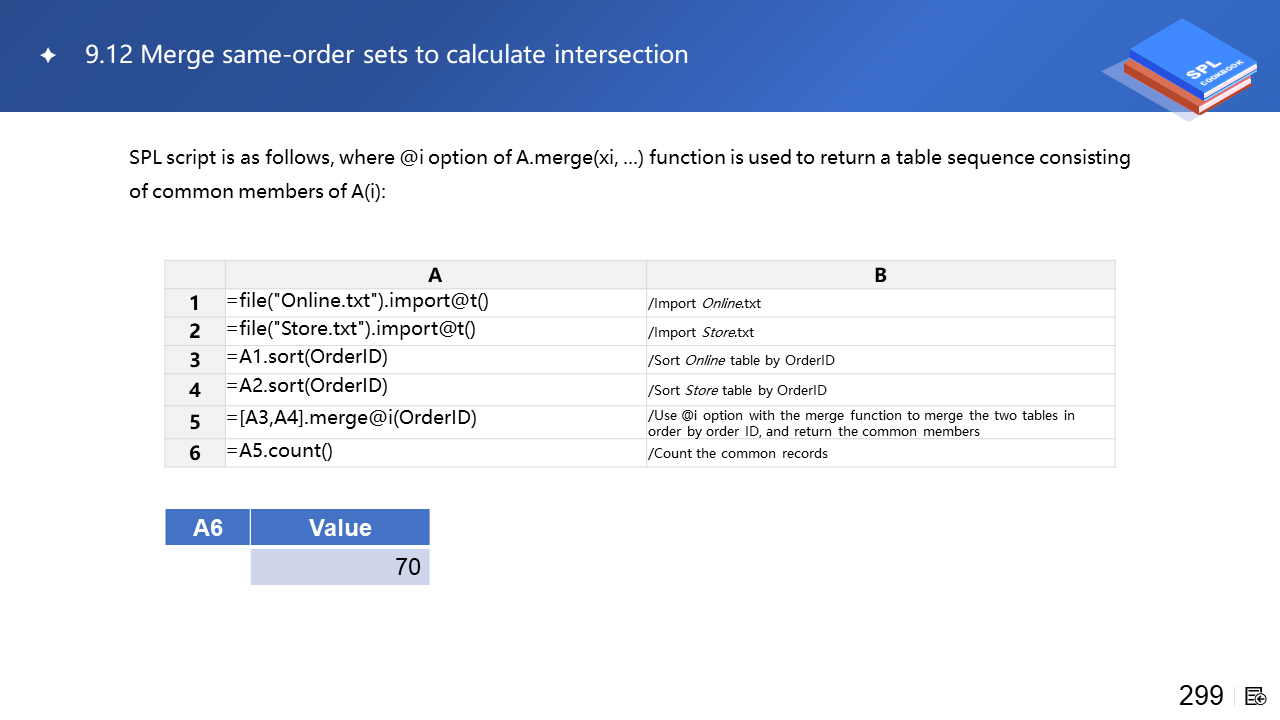Click the "Import Online.txt" comment cell
Viewport: 1280px width, 720px height.
click(x=705, y=303)
